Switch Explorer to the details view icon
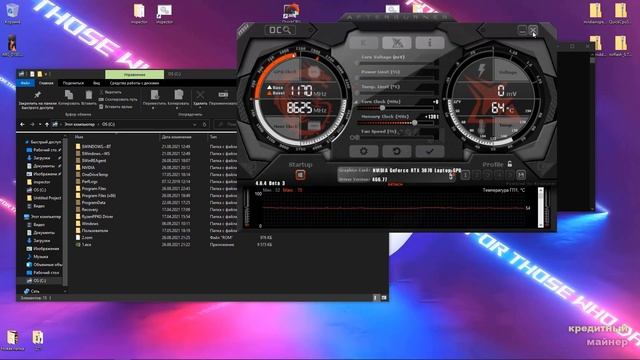Viewport: 640px width, 360px height. point(375,298)
